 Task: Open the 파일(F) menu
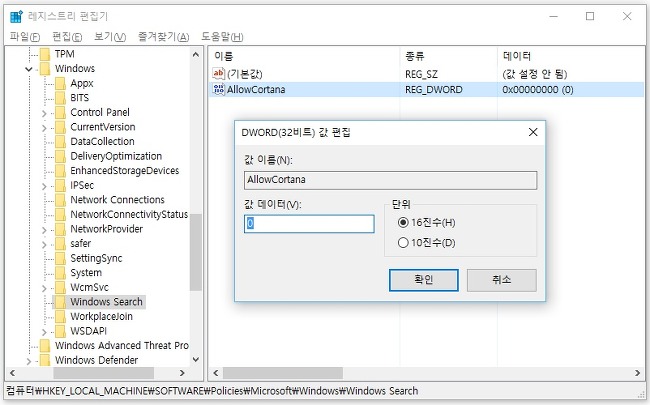pos(25,36)
